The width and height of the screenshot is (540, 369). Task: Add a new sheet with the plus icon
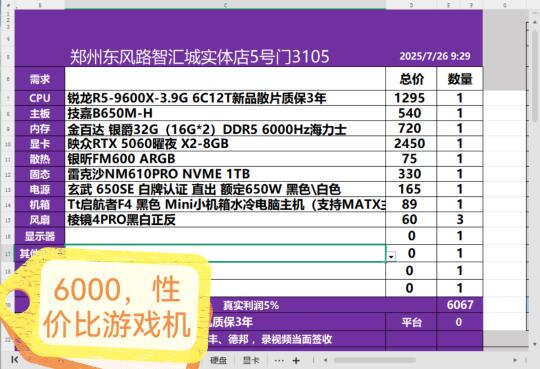296,361
